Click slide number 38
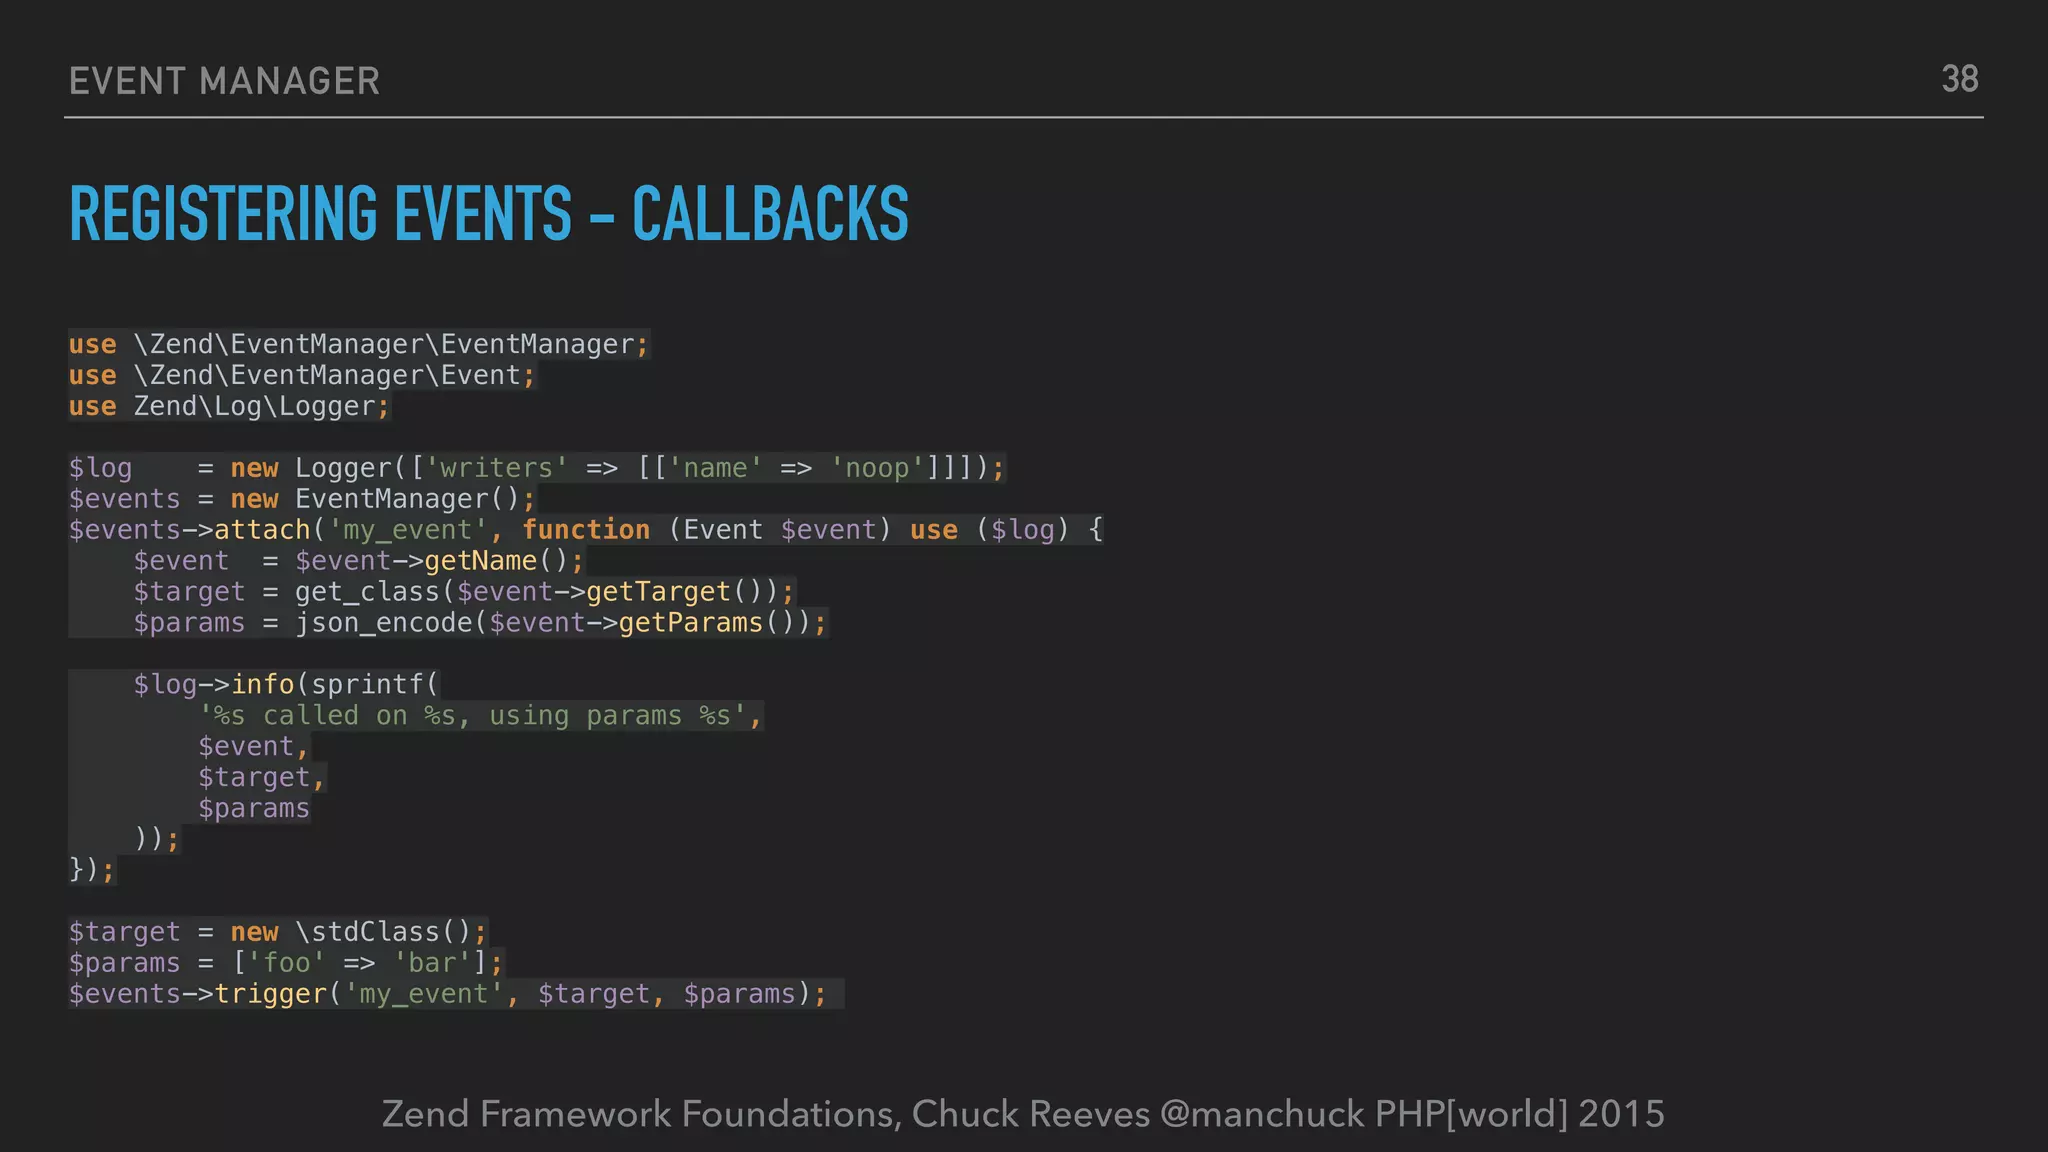 (1959, 79)
